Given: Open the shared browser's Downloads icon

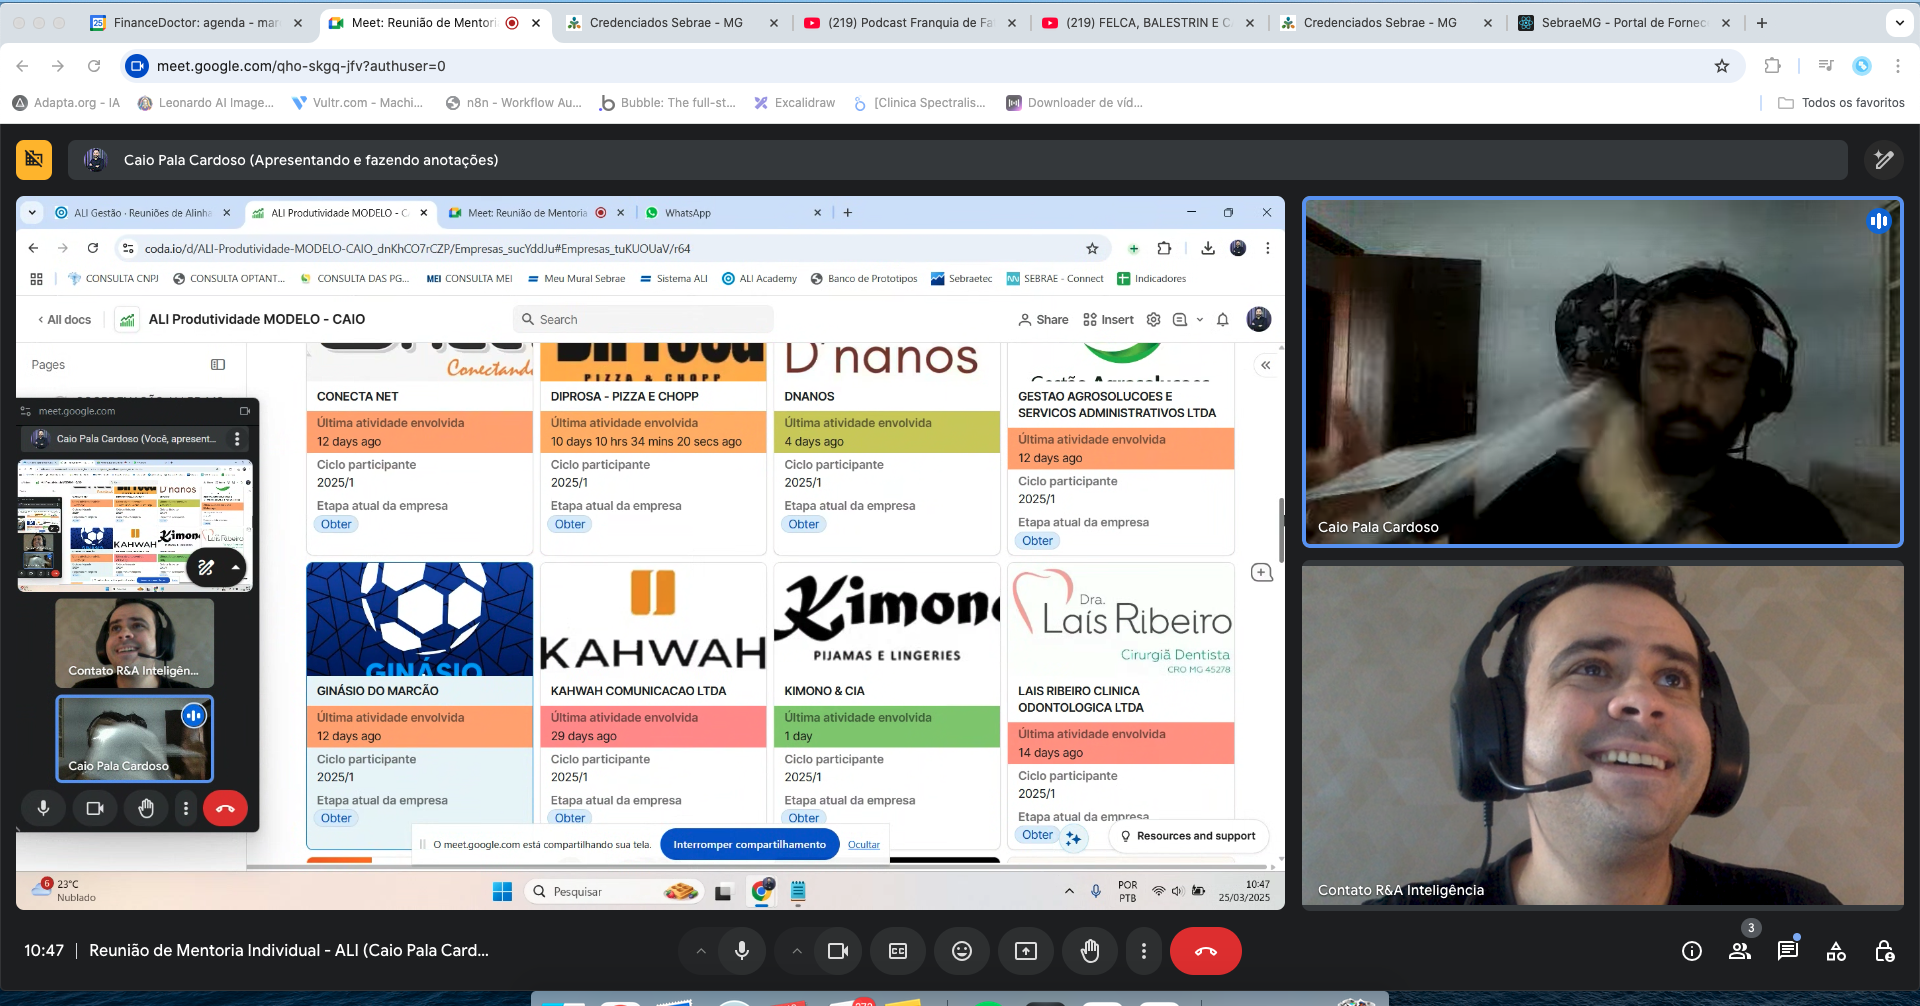Looking at the screenshot, I should pos(1208,249).
